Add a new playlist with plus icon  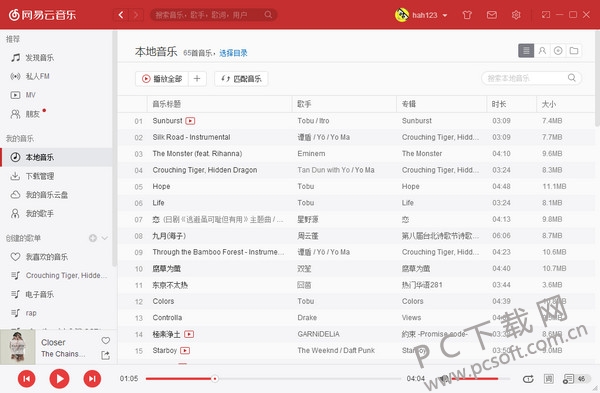(93, 238)
